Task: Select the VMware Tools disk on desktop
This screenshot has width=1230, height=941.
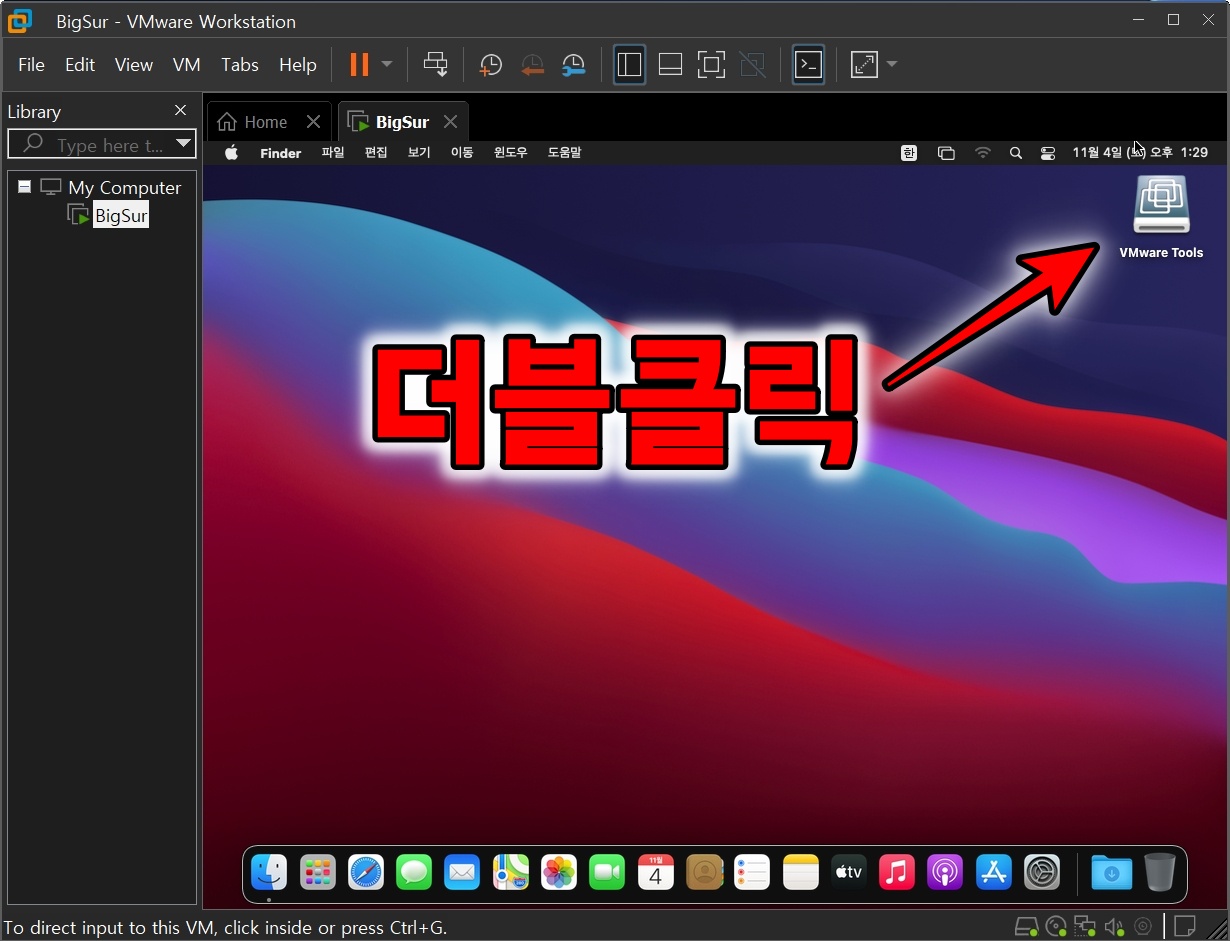Action: pyautogui.click(x=1161, y=217)
